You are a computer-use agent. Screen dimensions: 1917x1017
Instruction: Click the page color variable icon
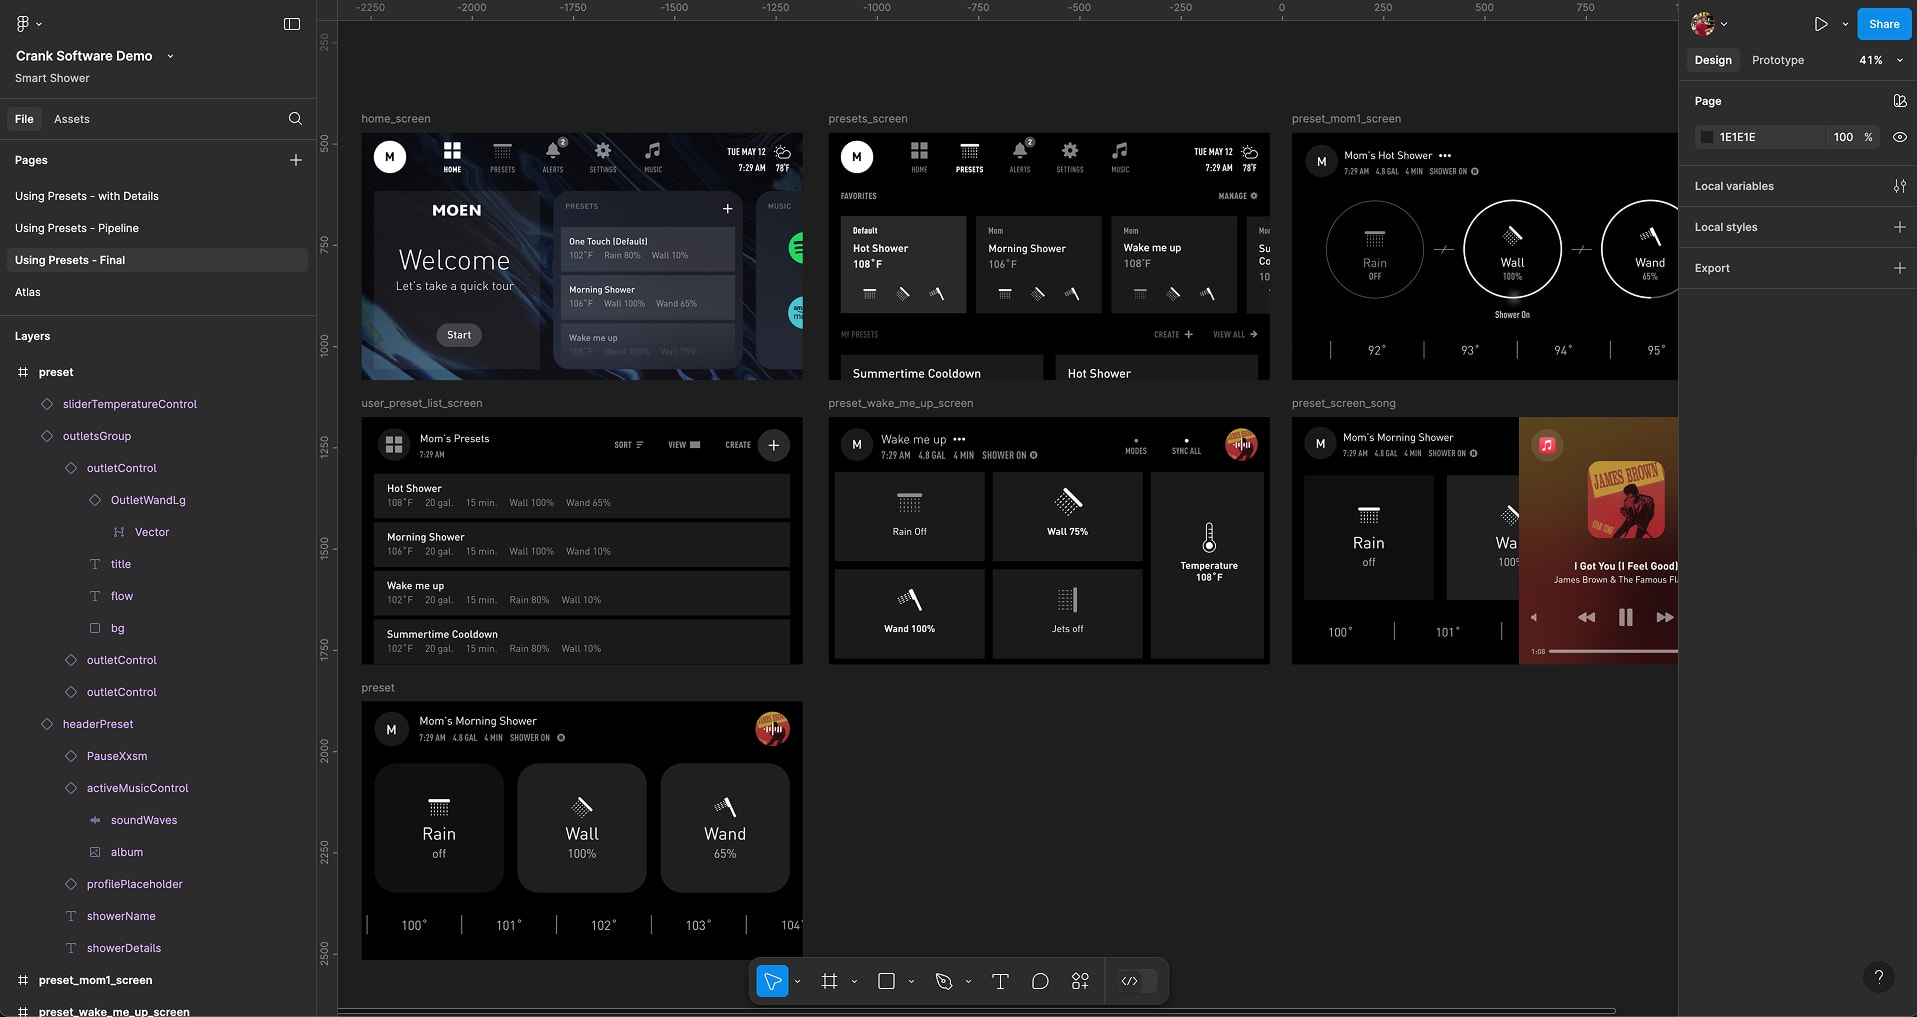1900,101
